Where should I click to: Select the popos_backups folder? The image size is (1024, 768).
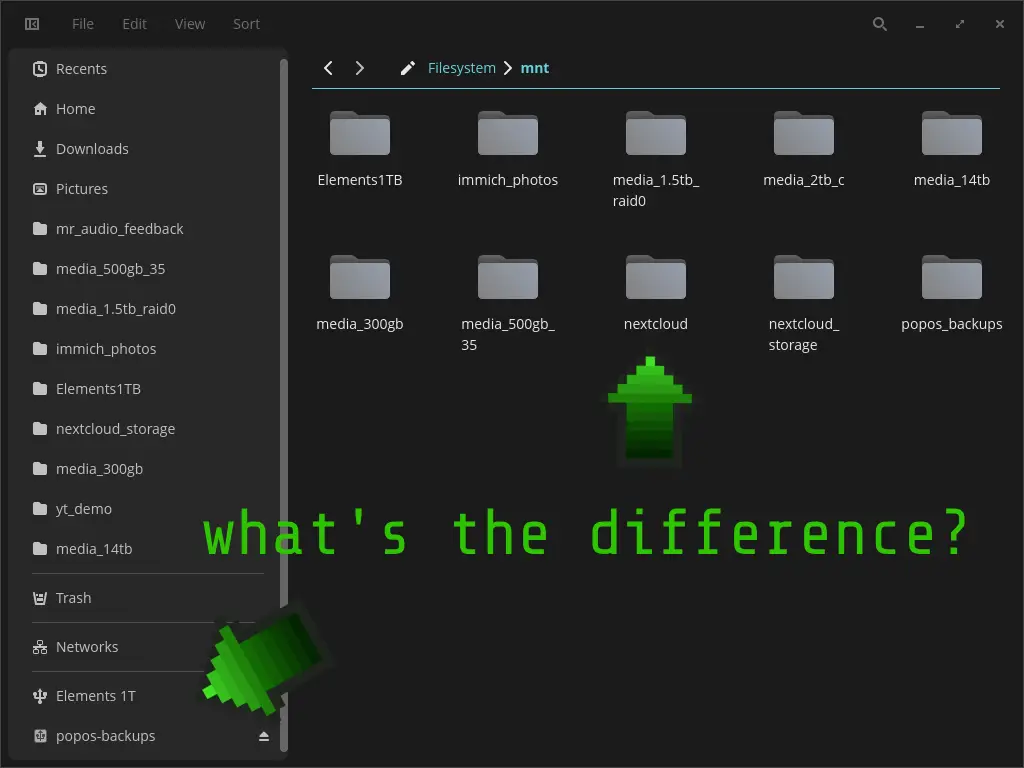952,294
